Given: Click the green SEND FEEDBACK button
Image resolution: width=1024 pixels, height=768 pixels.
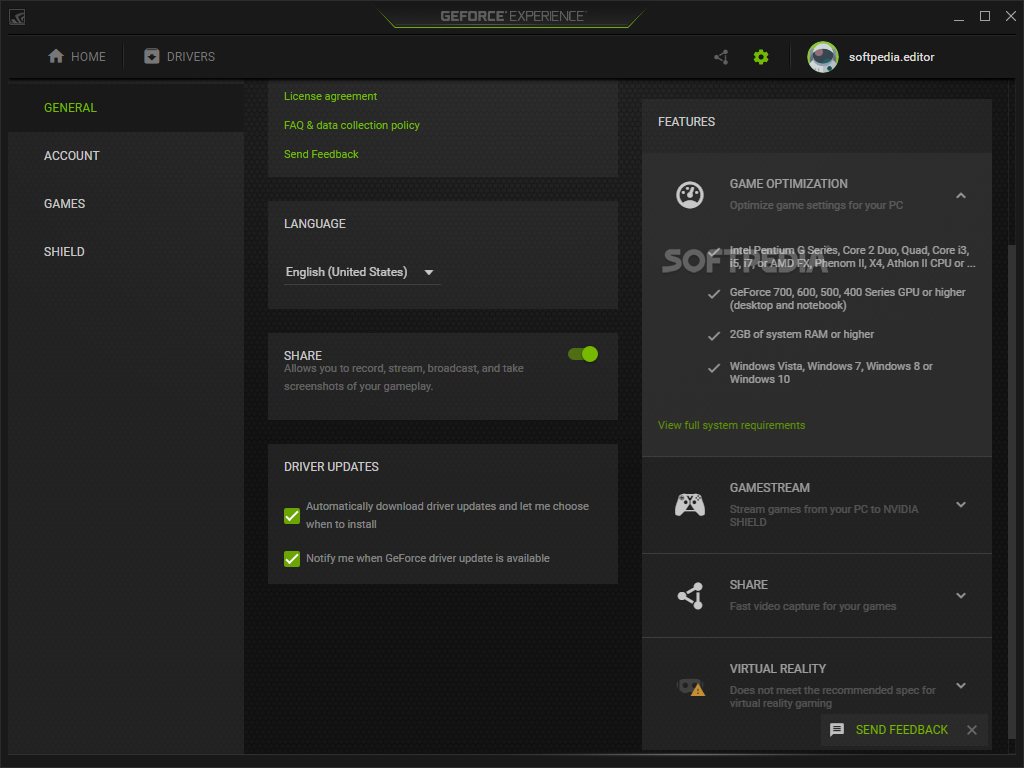Looking at the screenshot, I should tap(901, 729).
